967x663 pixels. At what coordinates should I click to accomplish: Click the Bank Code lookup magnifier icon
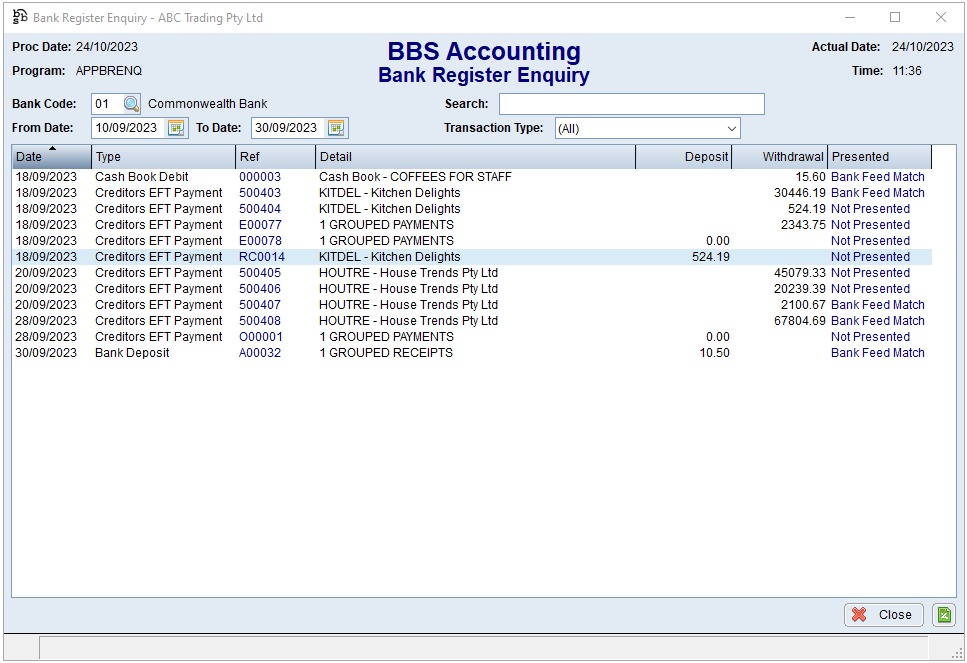(x=132, y=104)
